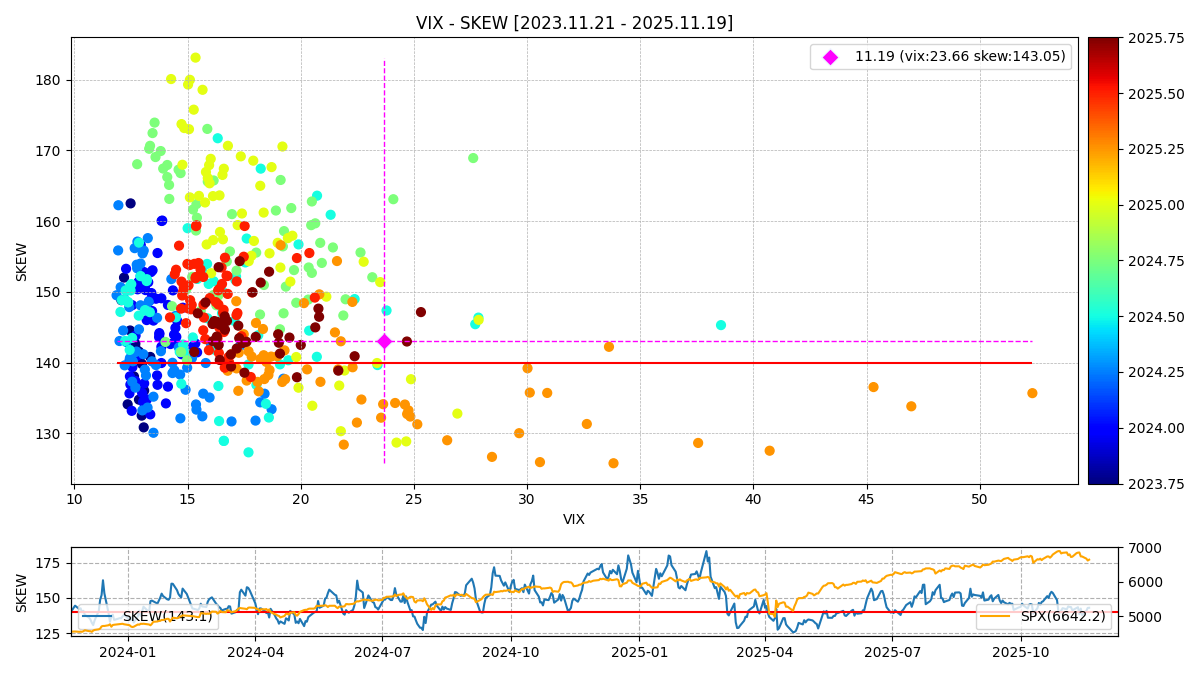Click the blue line sample in SKEW legend

tap(99, 617)
